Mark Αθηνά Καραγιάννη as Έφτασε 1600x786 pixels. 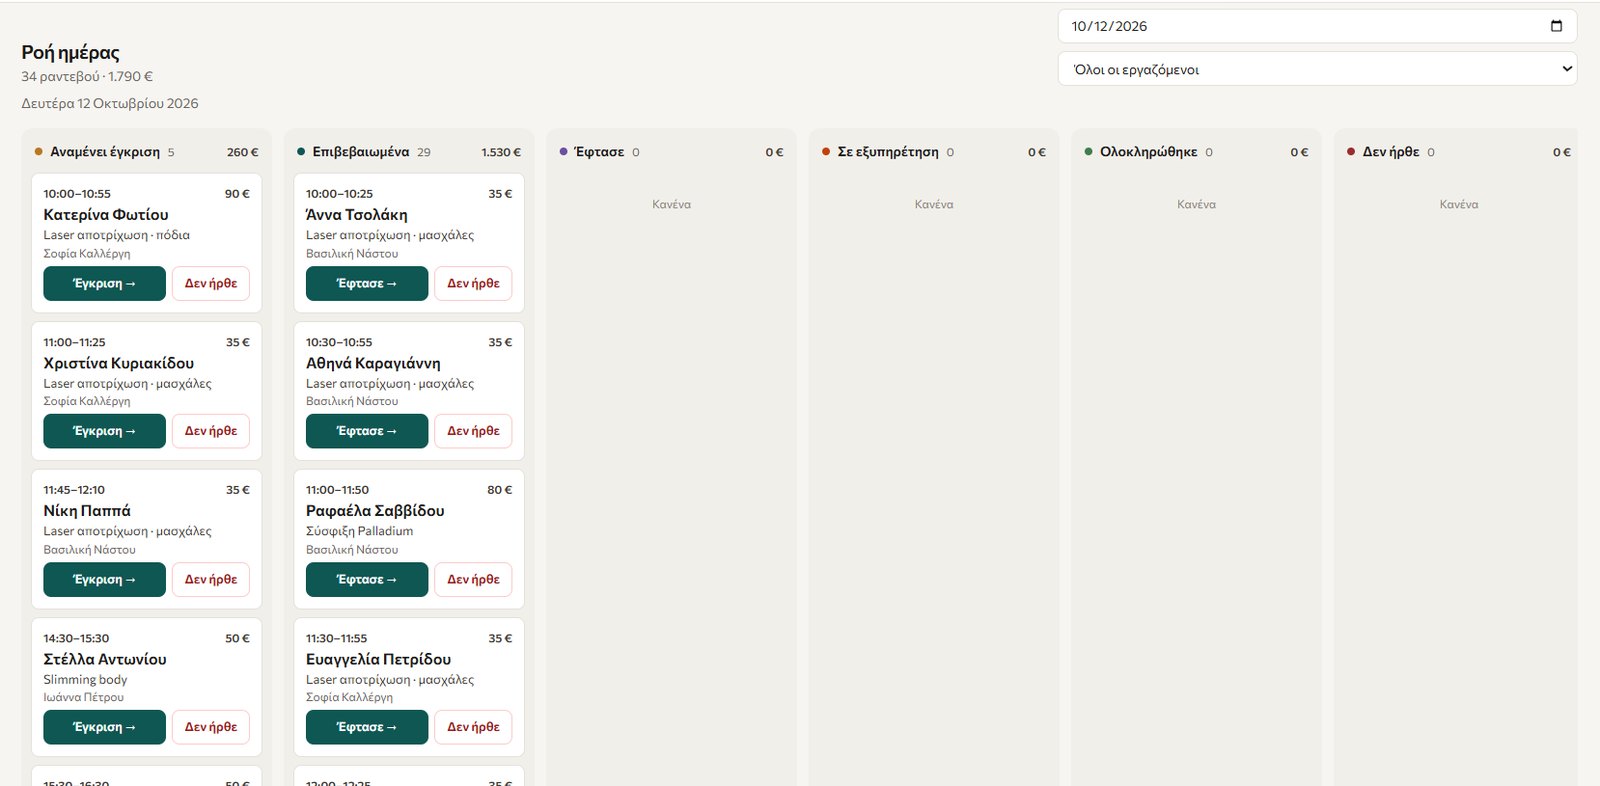click(x=367, y=431)
